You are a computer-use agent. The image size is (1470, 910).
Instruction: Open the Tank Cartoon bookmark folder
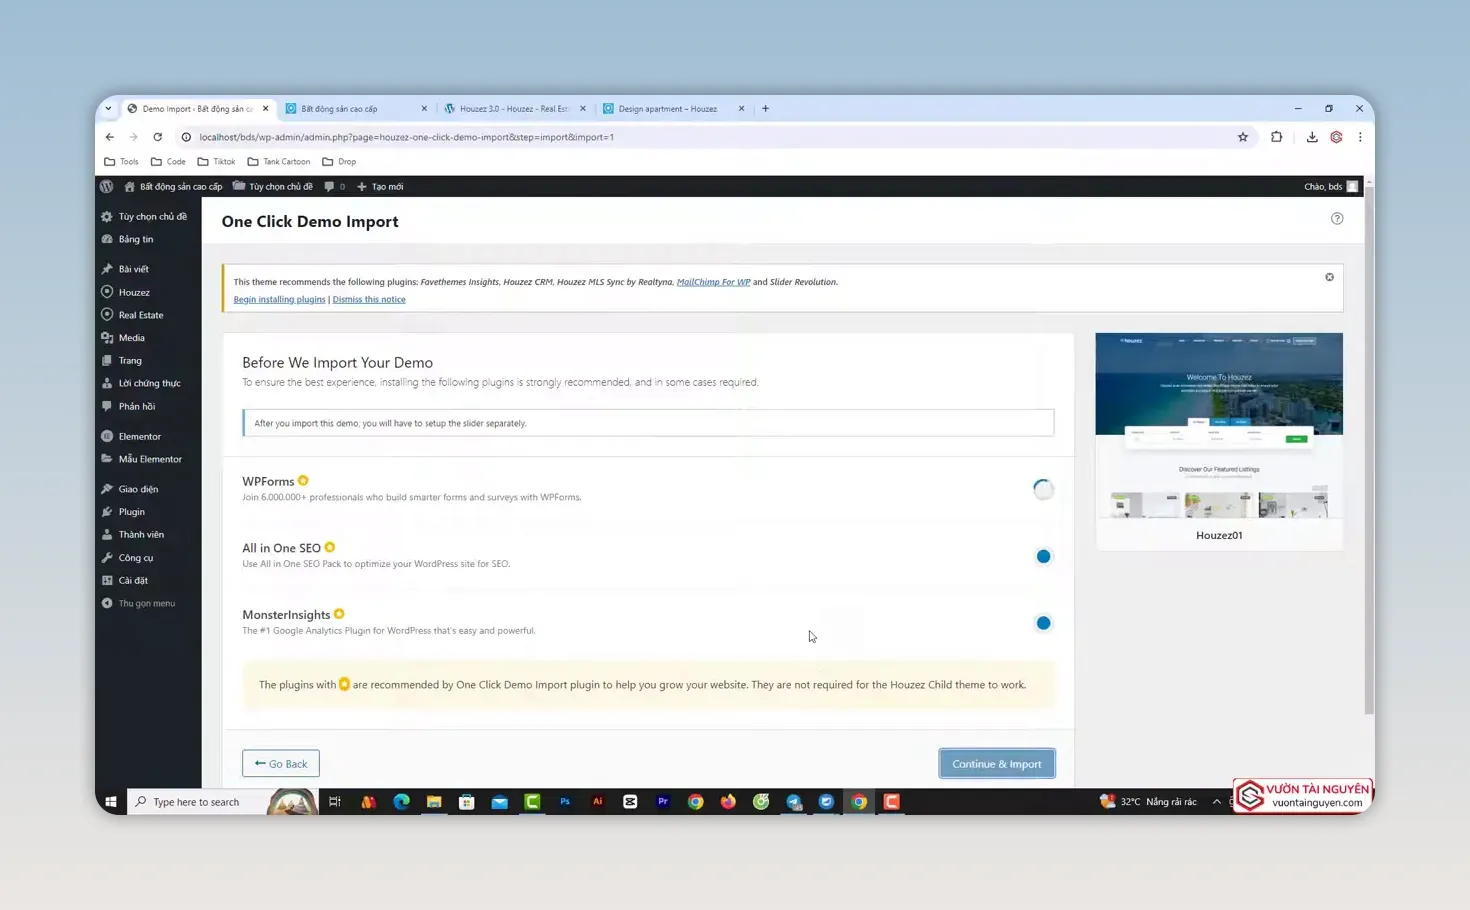pyautogui.click(x=278, y=162)
